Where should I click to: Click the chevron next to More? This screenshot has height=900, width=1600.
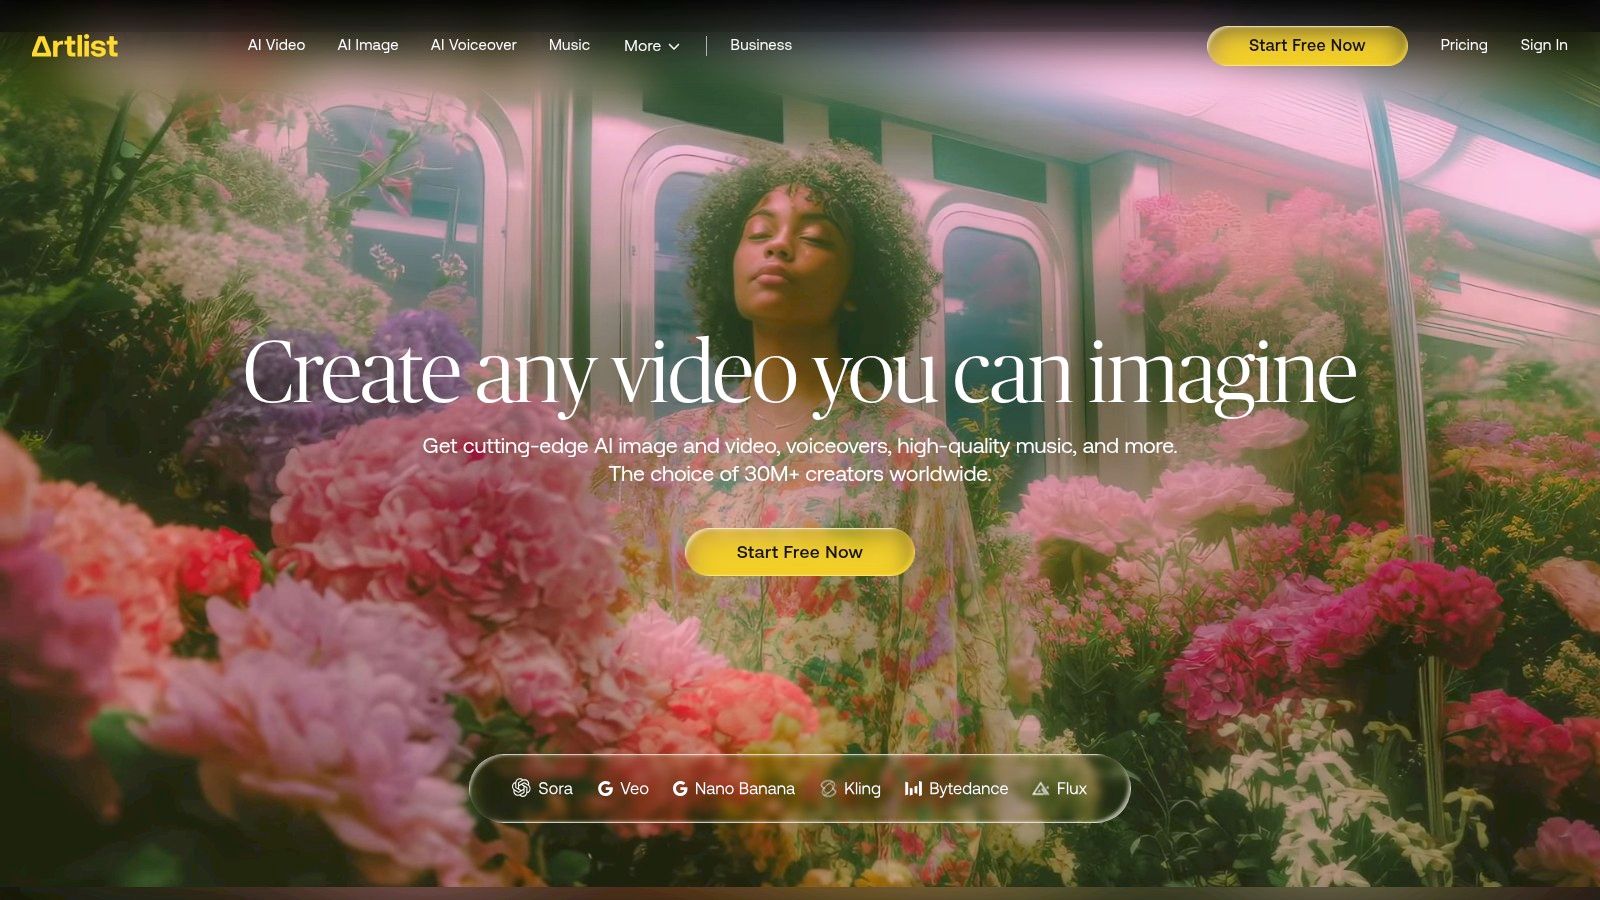coord(674,47)
